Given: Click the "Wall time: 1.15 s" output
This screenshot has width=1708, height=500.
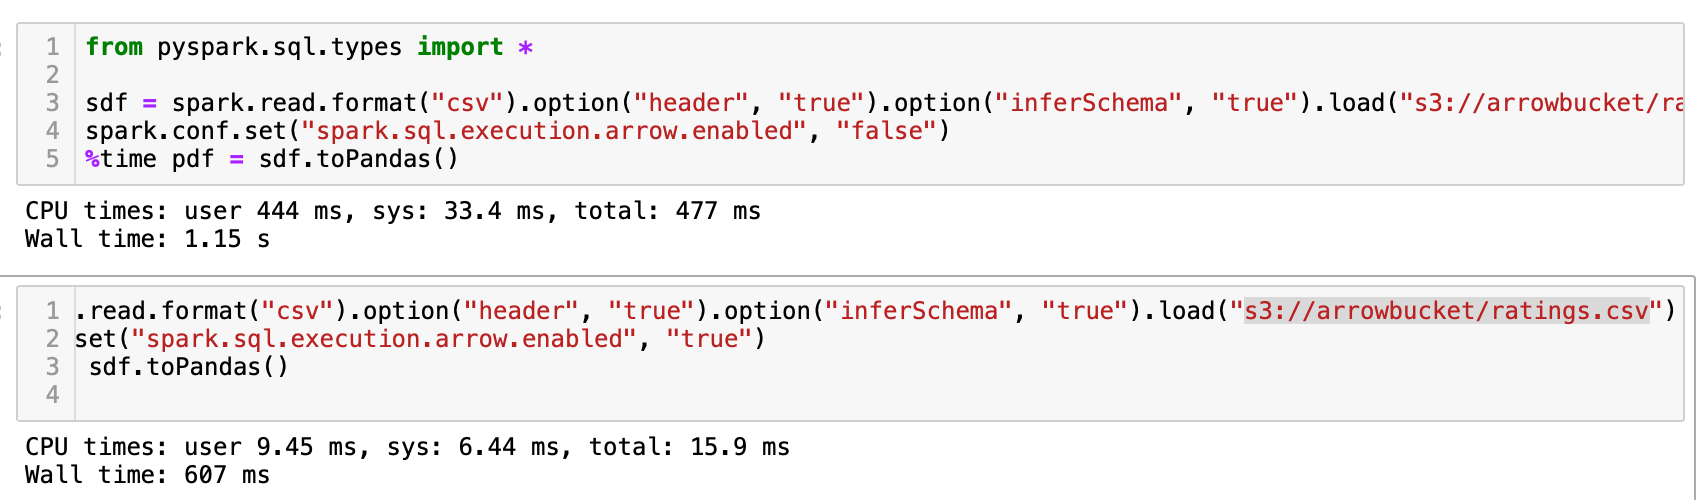Looking at the screenshot, I should 147,239.
